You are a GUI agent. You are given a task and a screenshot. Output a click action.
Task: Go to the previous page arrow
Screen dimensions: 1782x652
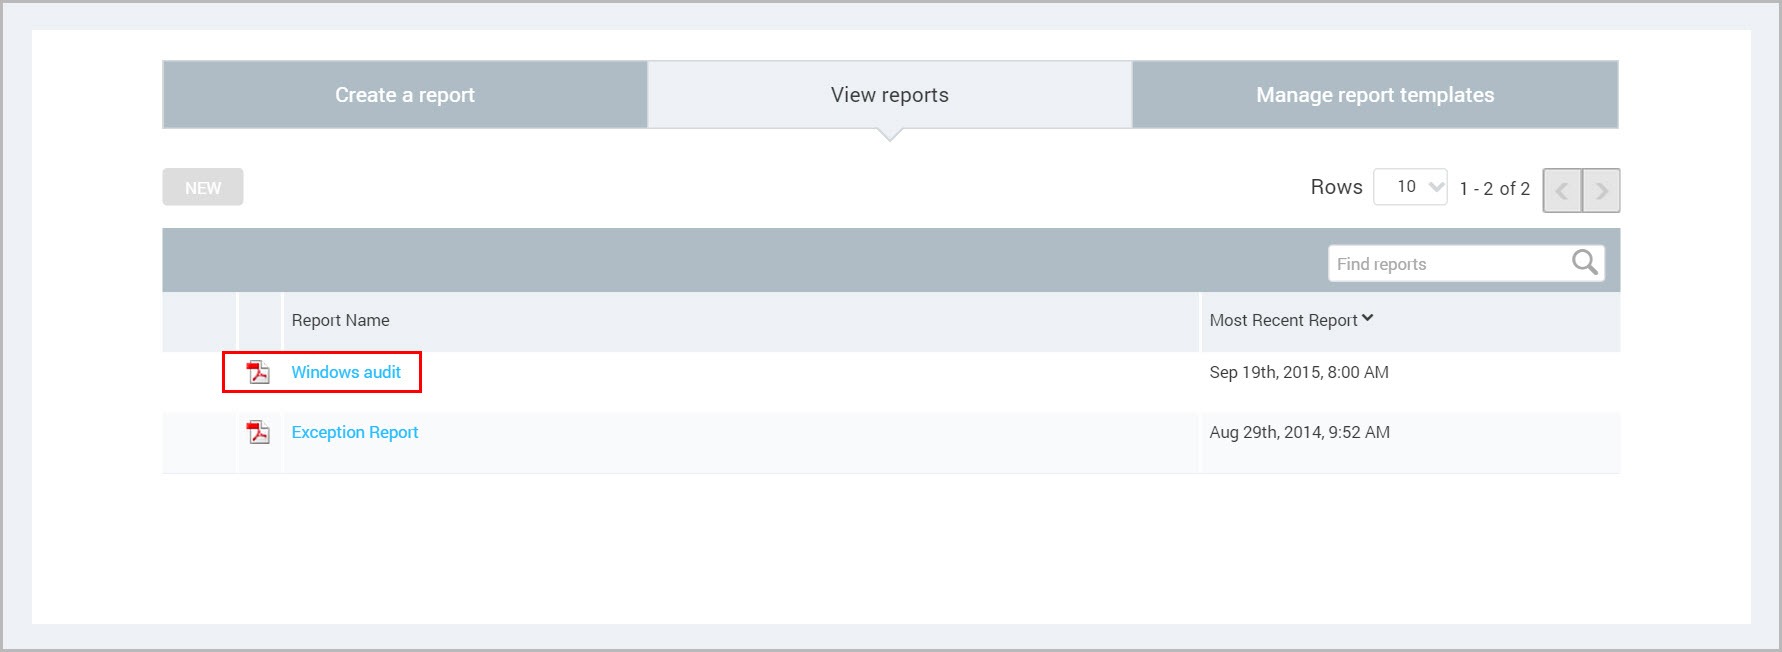(x=1562, y=190)
